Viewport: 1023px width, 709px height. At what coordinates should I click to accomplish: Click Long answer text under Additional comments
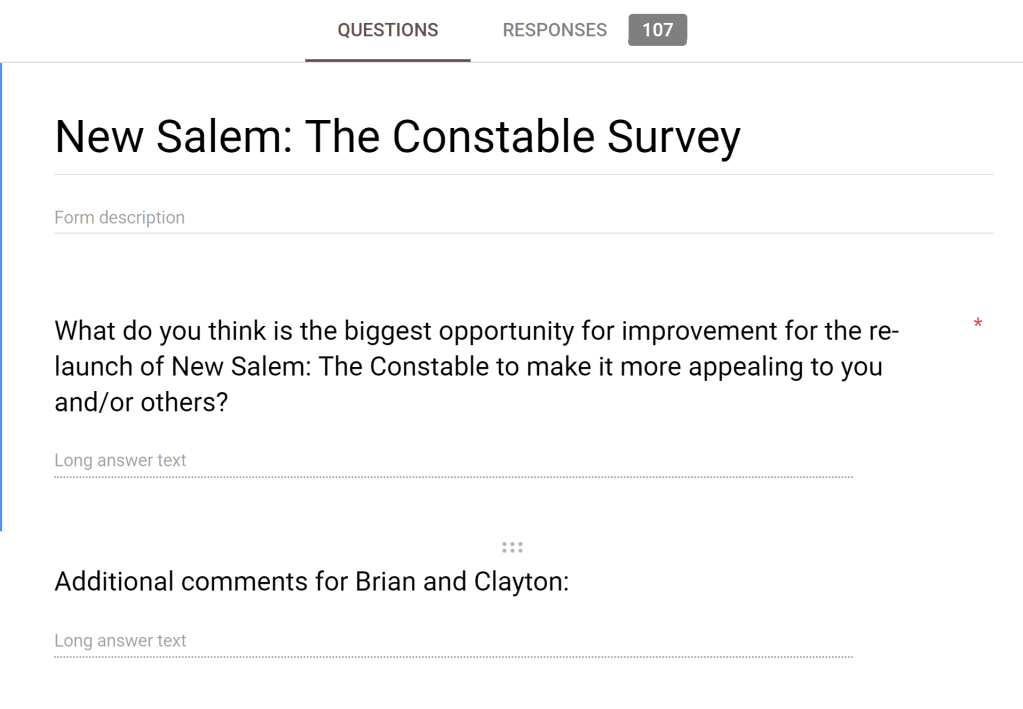point(120,640)
